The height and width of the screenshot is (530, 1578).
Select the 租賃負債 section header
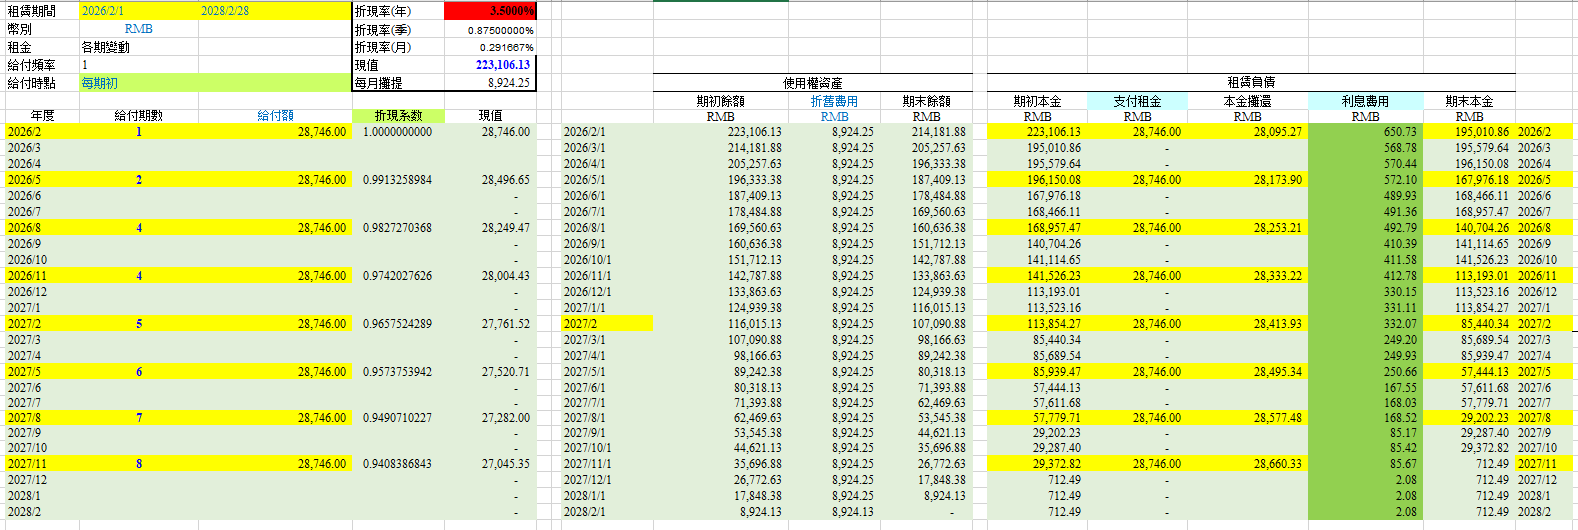point(1250,82)
